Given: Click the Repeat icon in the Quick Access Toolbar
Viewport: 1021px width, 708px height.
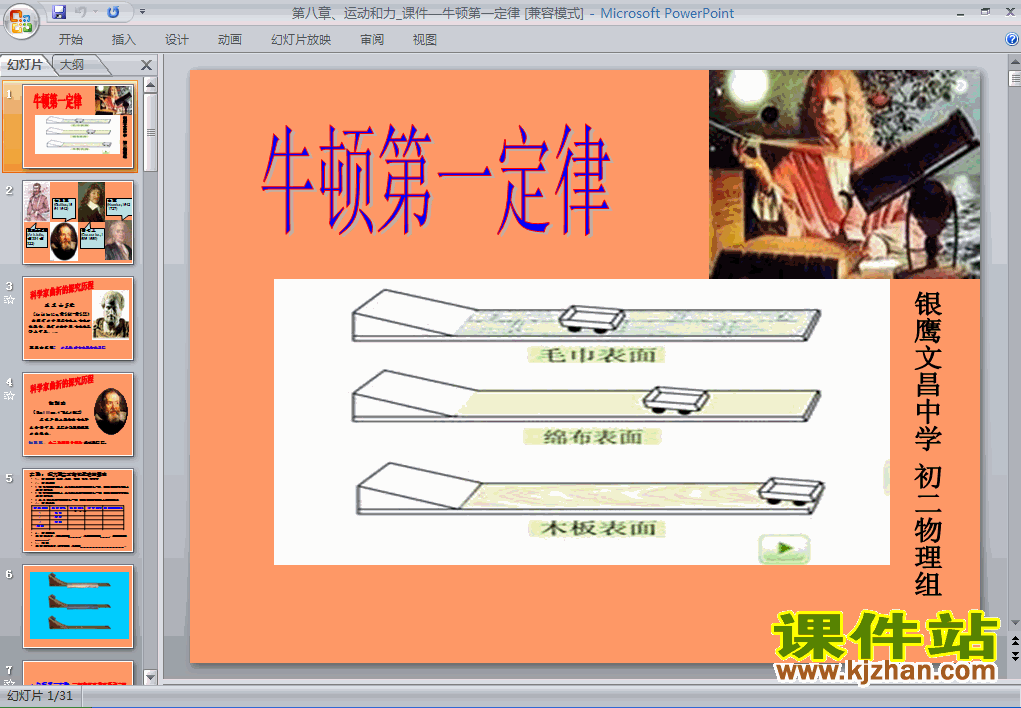Looking at the screenshot, I should pyautogui.click(x=113, y=12).
